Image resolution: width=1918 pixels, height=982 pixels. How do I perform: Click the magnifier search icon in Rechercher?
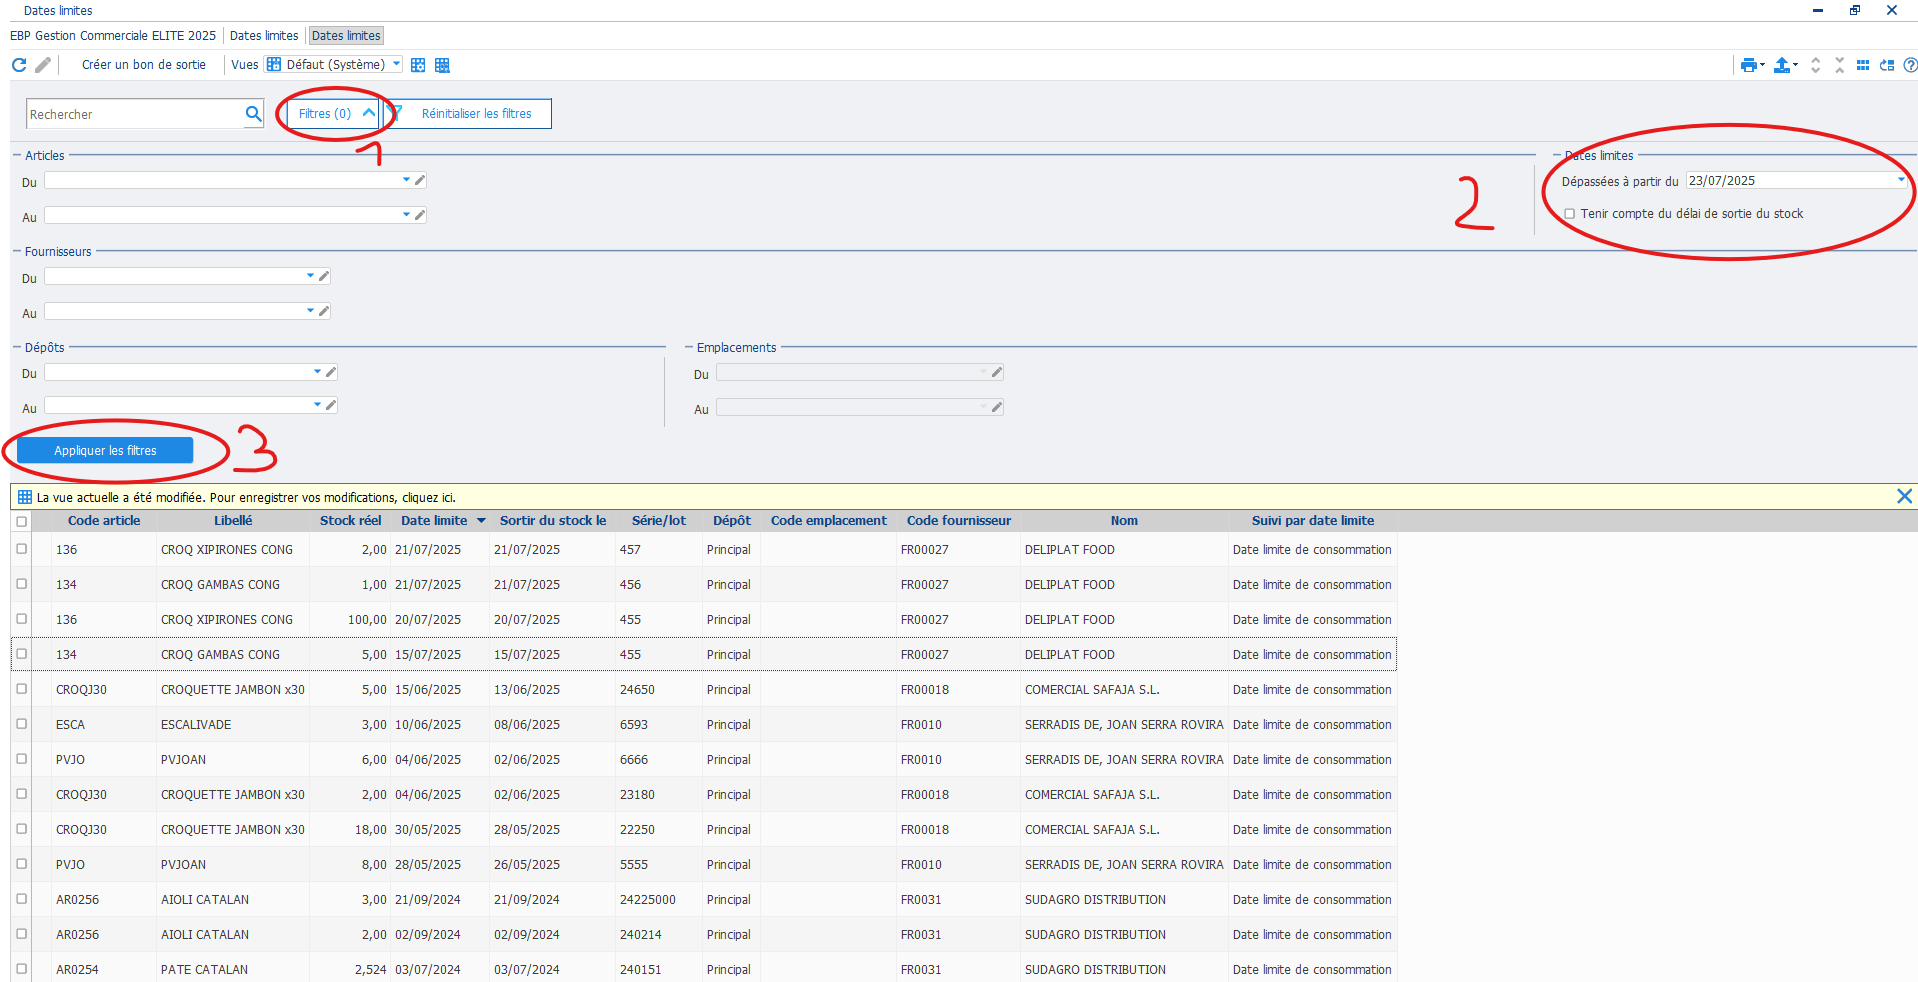(x=254, y=114)
